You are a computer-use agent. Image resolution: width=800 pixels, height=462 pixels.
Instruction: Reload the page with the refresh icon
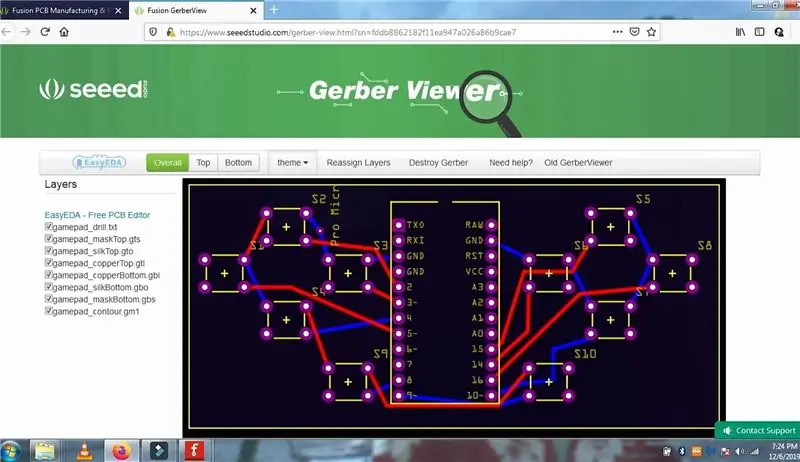[45, 32]
